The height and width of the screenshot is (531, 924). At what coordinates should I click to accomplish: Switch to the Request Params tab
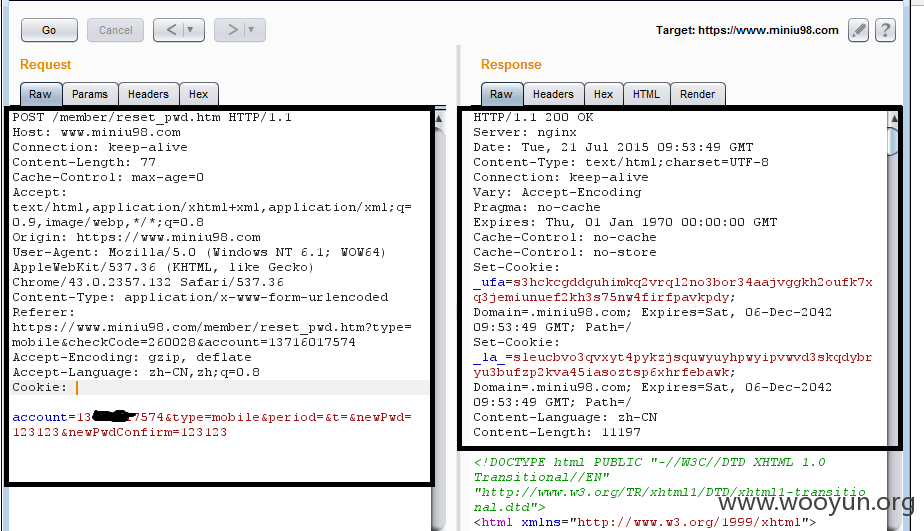[90, 94]
